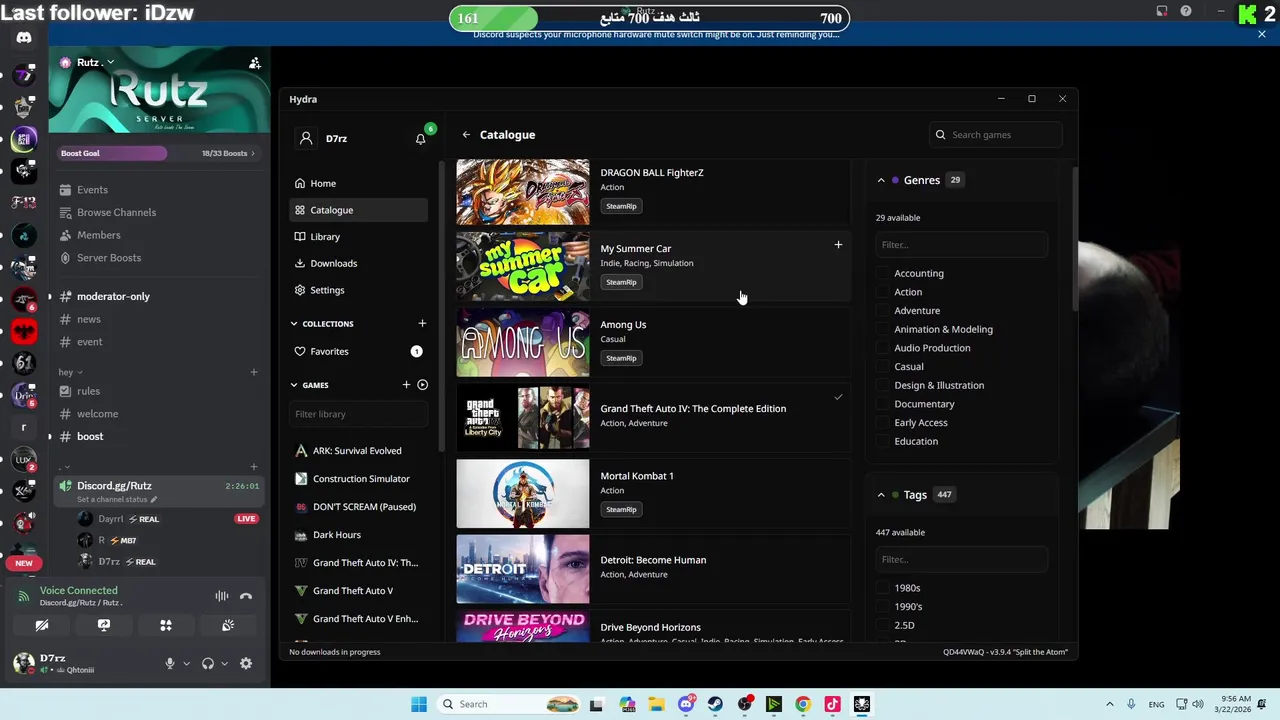This screenshot has height=720, width=1280.
Task: Open Members in Discord
Action: tap(158, 235)
